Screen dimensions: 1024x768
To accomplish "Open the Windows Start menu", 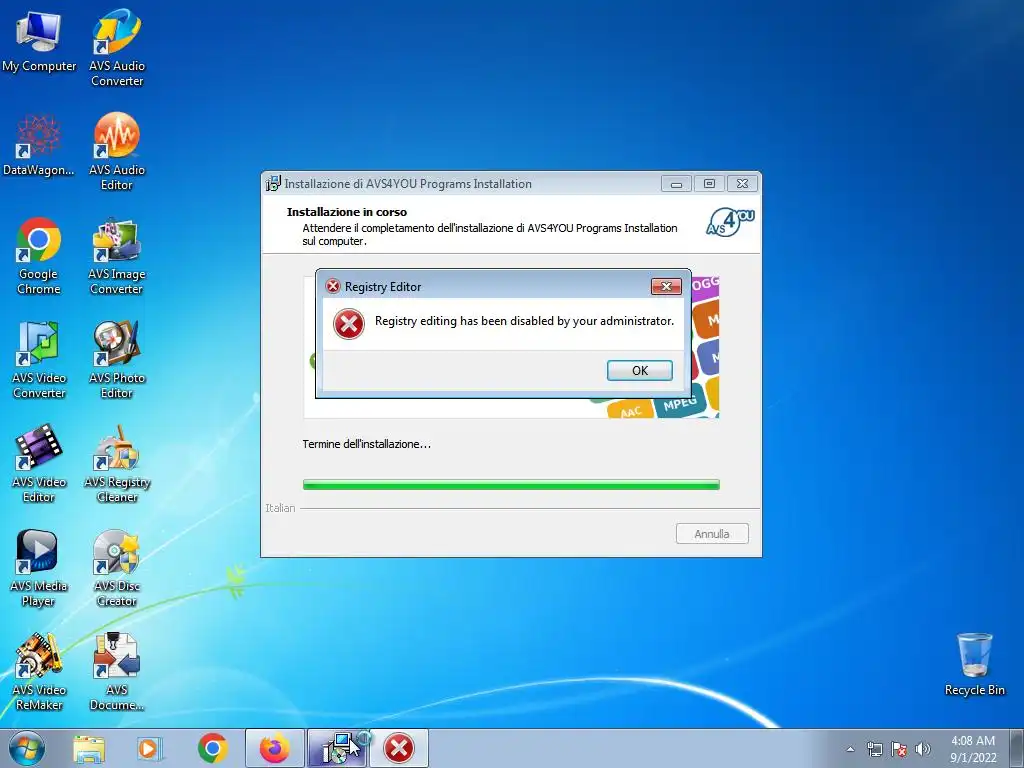I will click(x=26, y=748).
